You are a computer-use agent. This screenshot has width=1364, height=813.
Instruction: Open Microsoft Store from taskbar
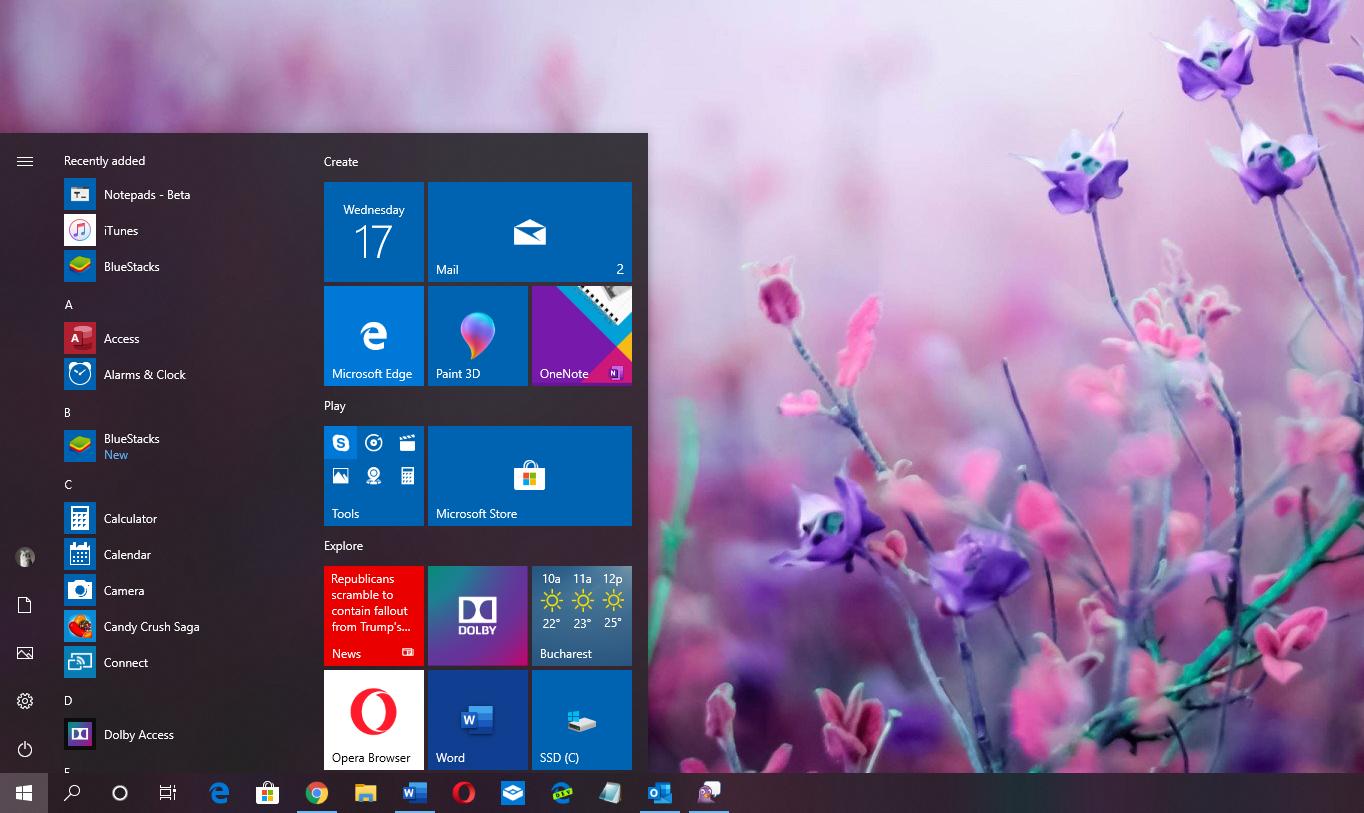tap(267, 793)
